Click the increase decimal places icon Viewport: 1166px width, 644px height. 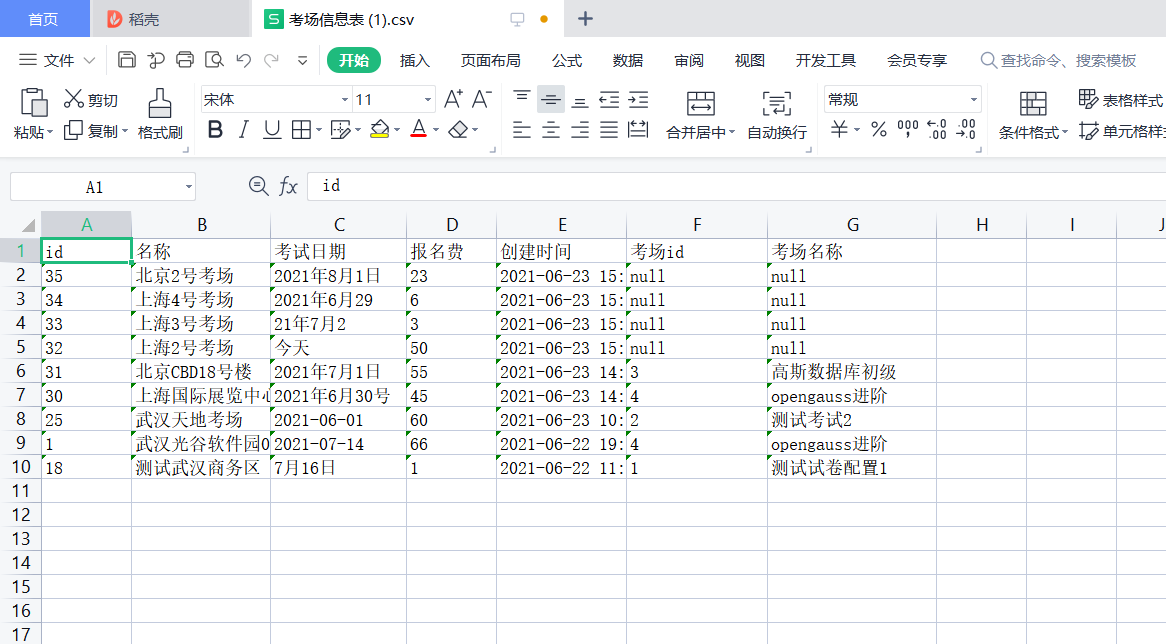click(937, 129)
